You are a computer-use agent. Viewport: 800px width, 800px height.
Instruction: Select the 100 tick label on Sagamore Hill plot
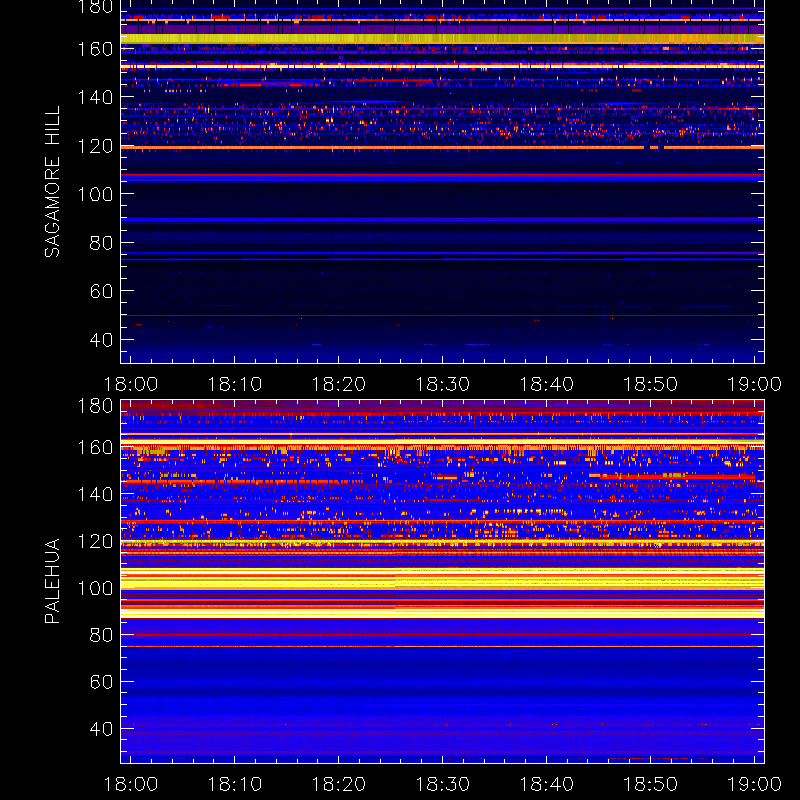pyautogui.click(x=95, y=194)
